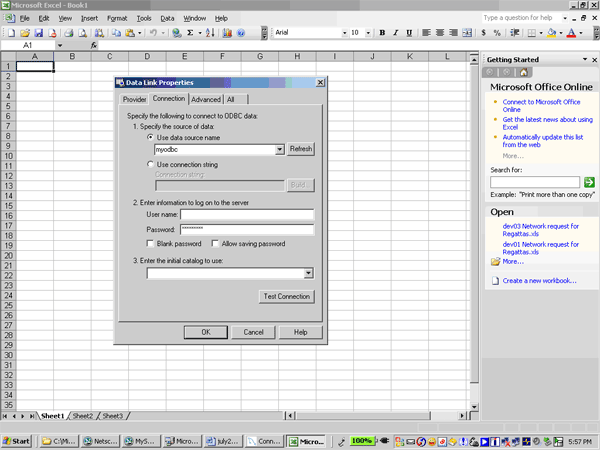600x450 pixels.
Task: Click the green search go arrow
Action: 589,182
